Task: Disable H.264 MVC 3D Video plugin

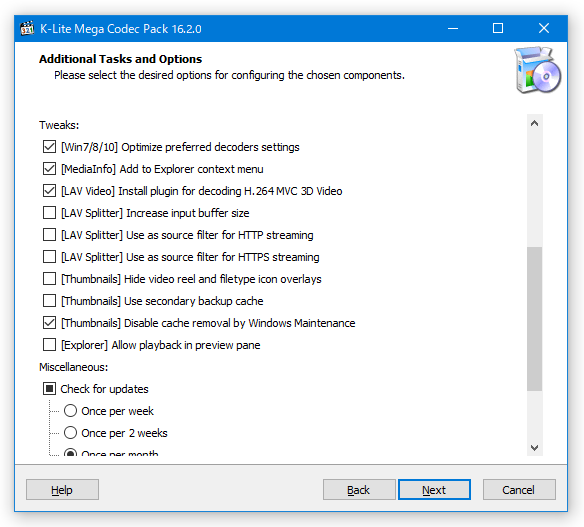Action: click(x=49, y=191)
